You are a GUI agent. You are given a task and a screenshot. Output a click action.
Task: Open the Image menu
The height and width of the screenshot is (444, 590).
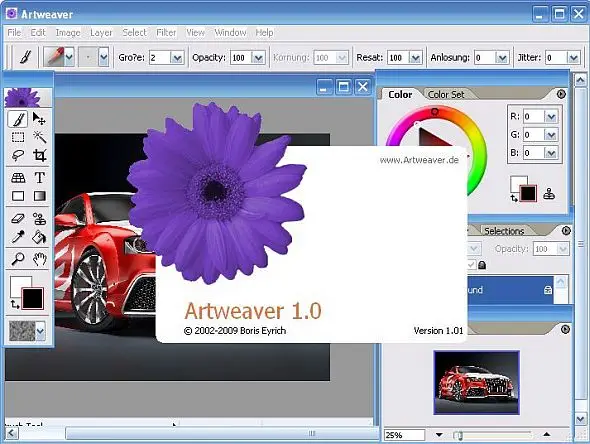pyautogui.click(x=68, y=33)
